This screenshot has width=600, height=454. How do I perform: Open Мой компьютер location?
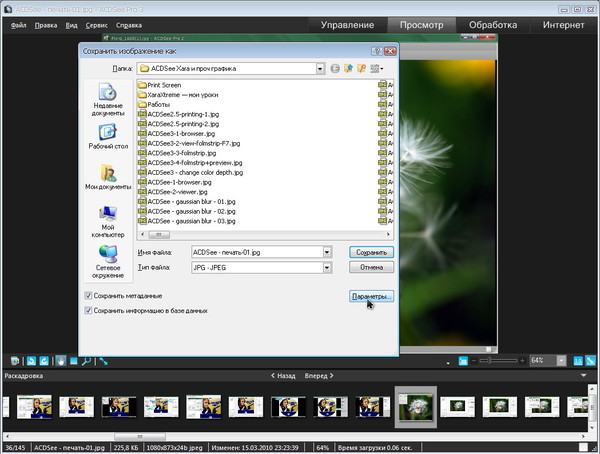click(108, 221)
